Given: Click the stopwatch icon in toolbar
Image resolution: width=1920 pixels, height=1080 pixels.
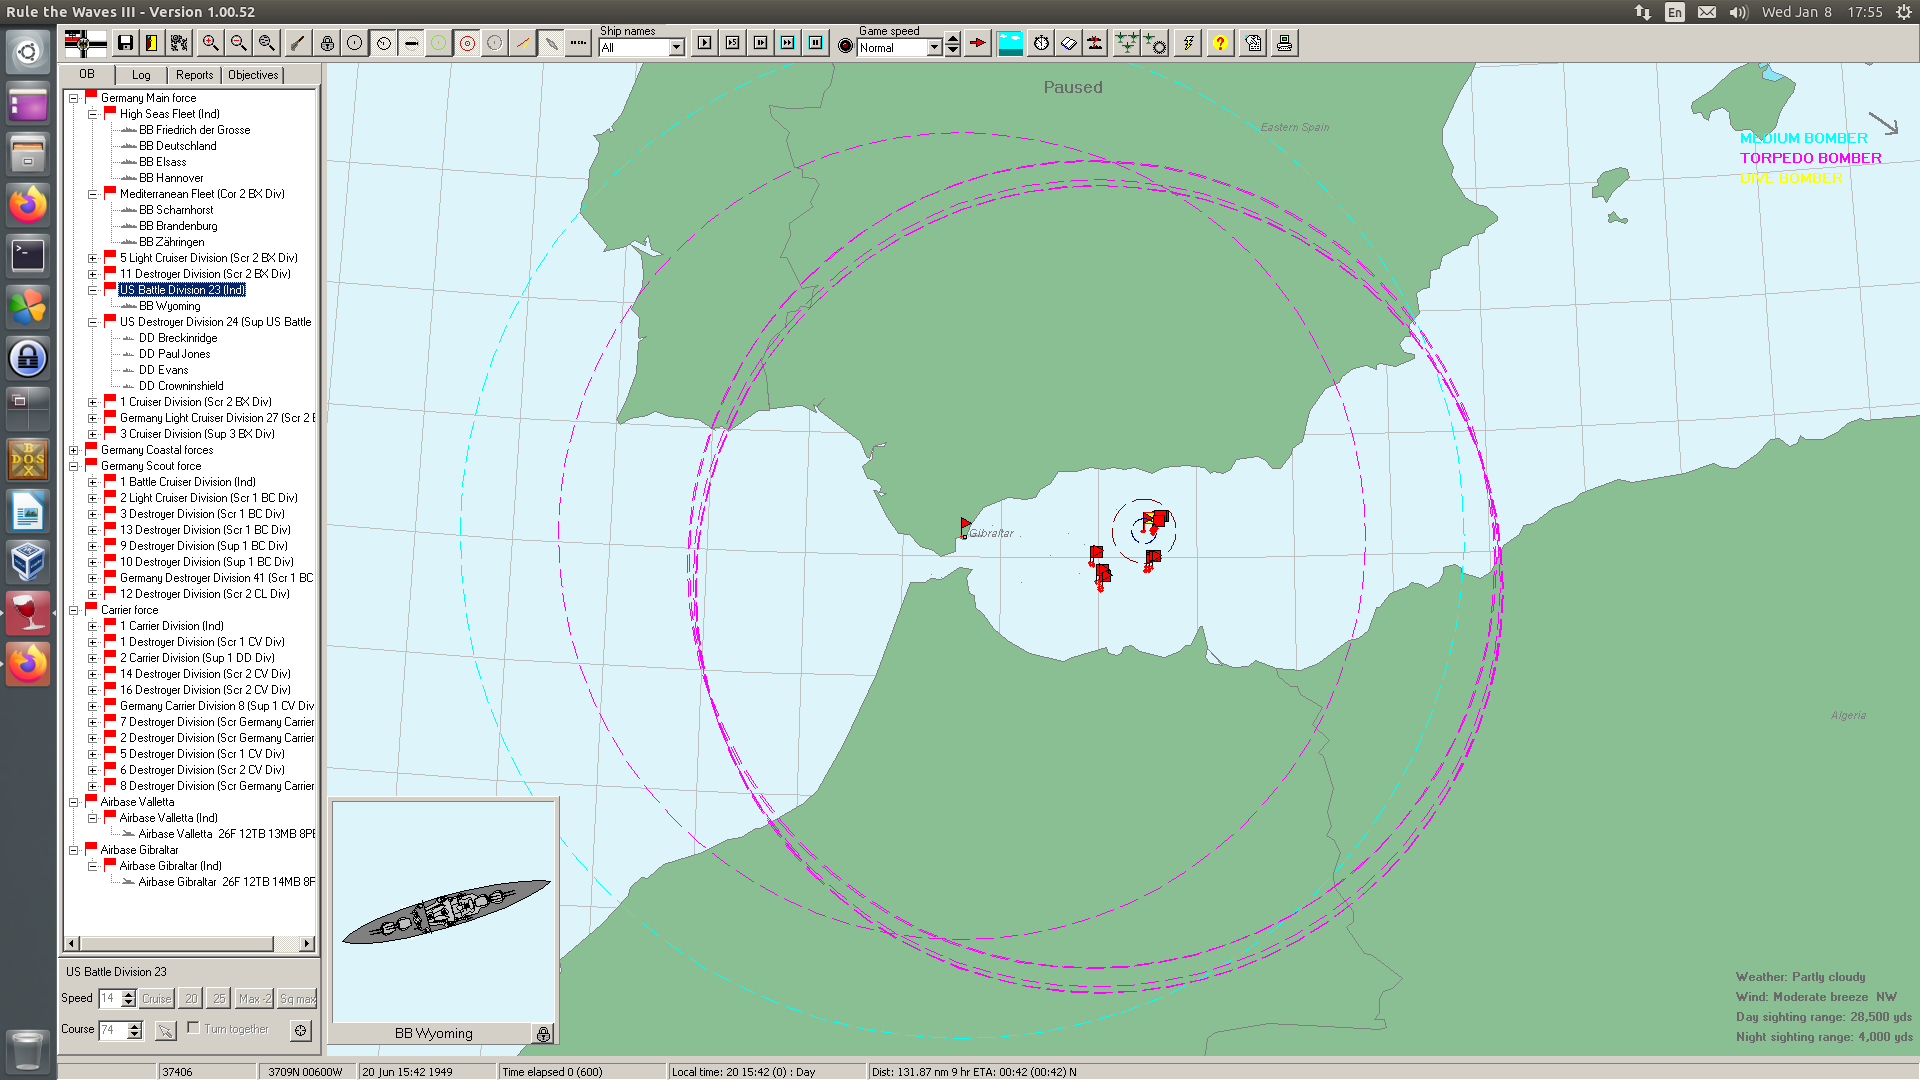Looking at the screenshot, I should point(1041,43).
